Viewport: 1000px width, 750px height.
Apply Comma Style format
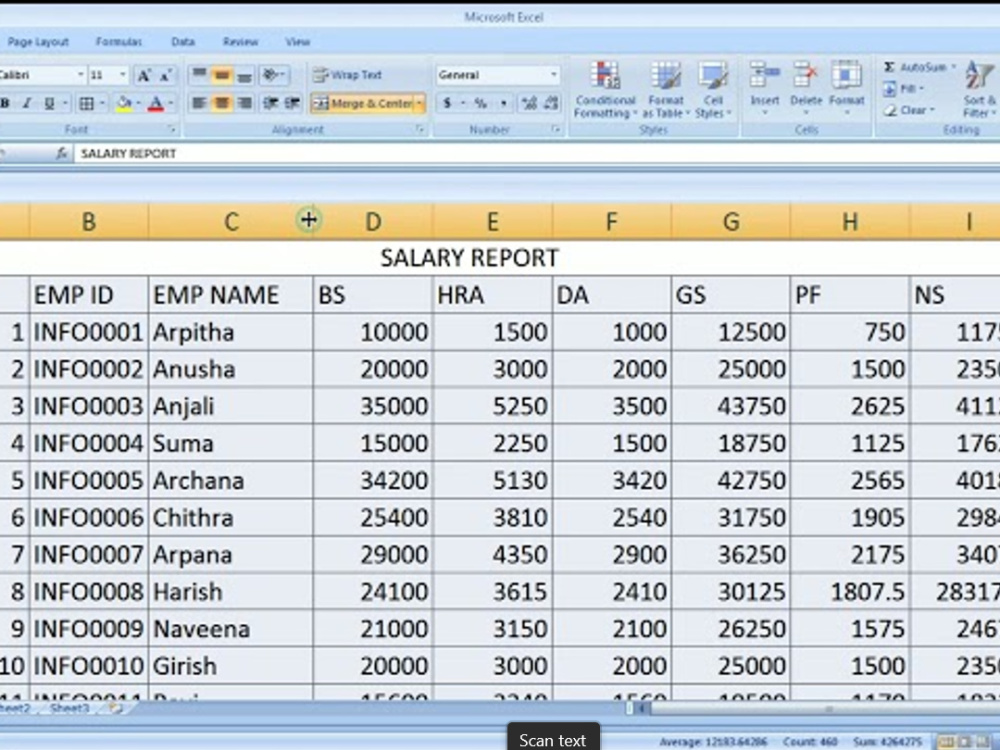[504, 103]
